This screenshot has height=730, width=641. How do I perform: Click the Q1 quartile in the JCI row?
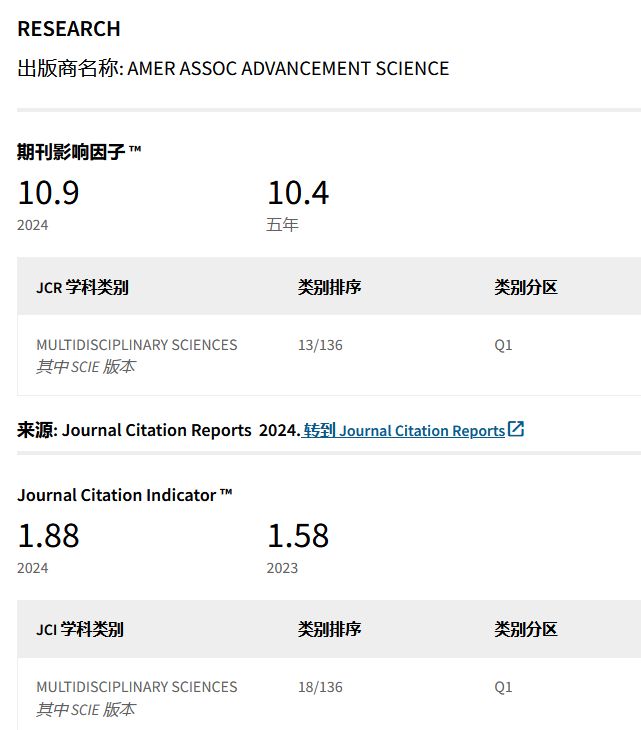tap(503, 687)
